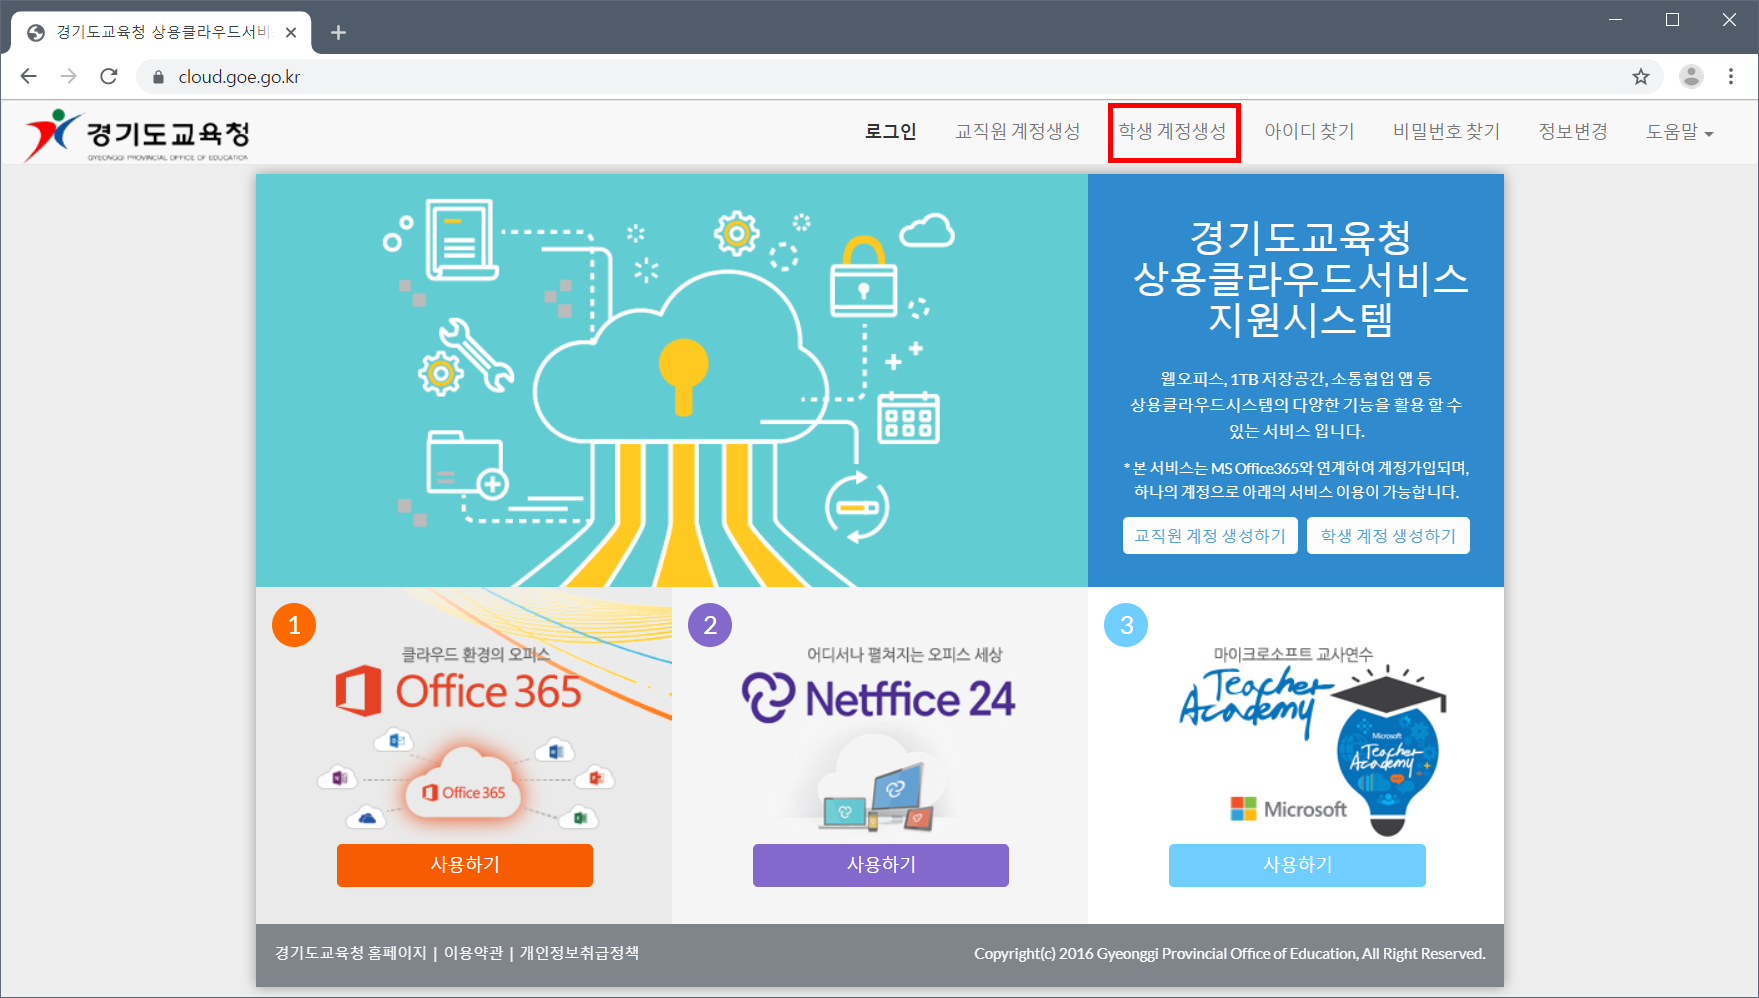Reload the page with refresh icon
The width and height of the screenshot is (1759, 998).
pos(109,76)
